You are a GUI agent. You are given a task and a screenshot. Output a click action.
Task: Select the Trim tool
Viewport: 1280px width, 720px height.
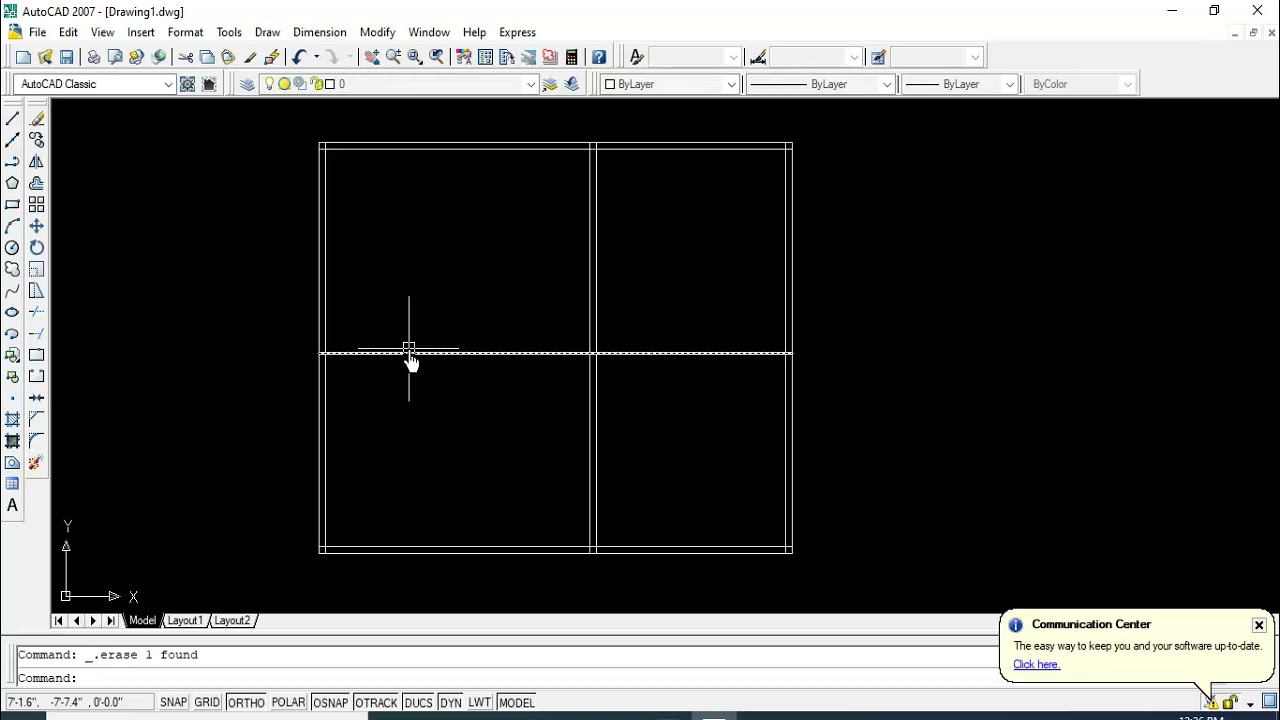36,312
